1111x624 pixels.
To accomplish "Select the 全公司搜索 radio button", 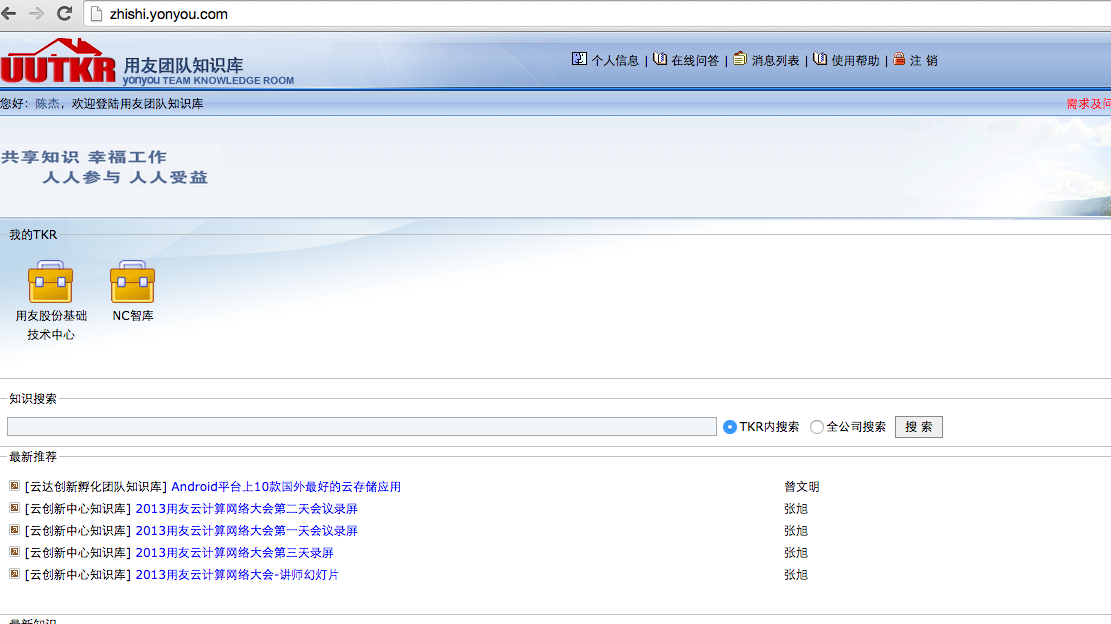I will 817,427.
